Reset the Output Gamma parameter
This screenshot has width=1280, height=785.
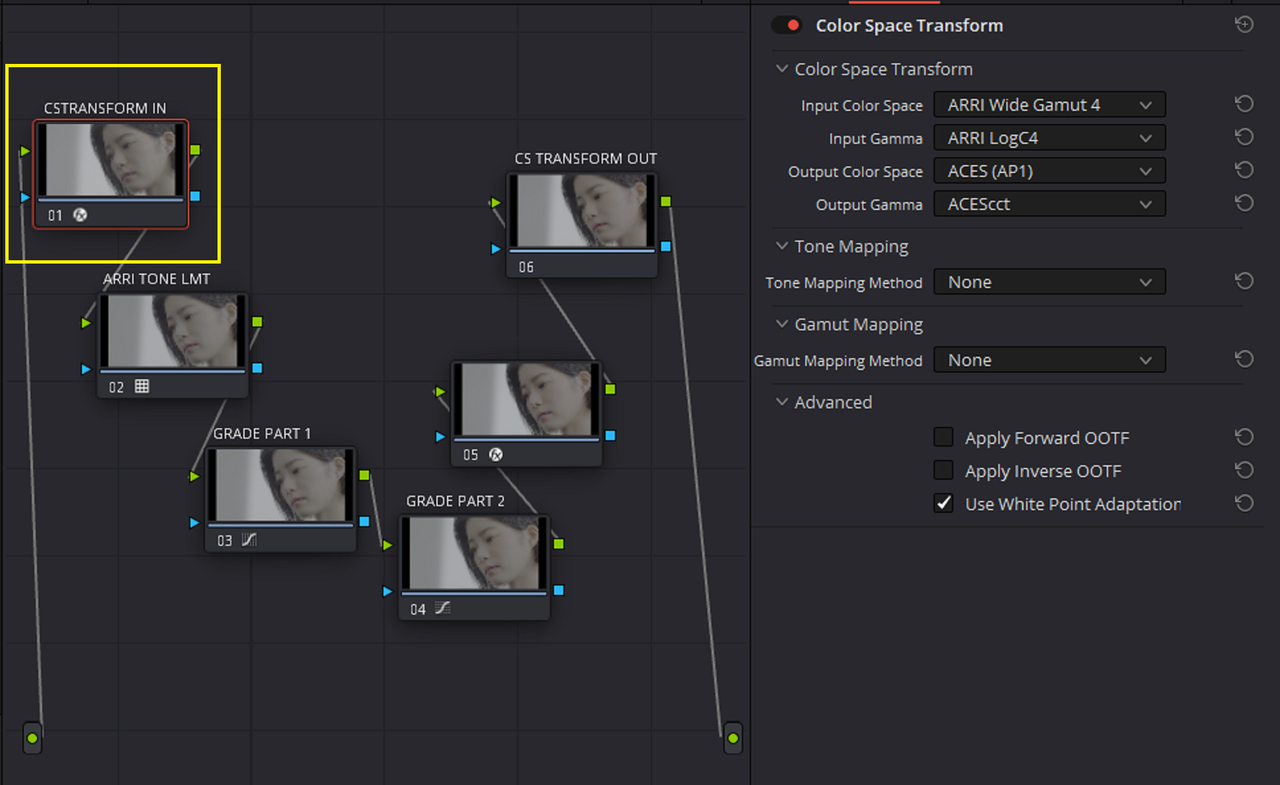click(1244, 203)
